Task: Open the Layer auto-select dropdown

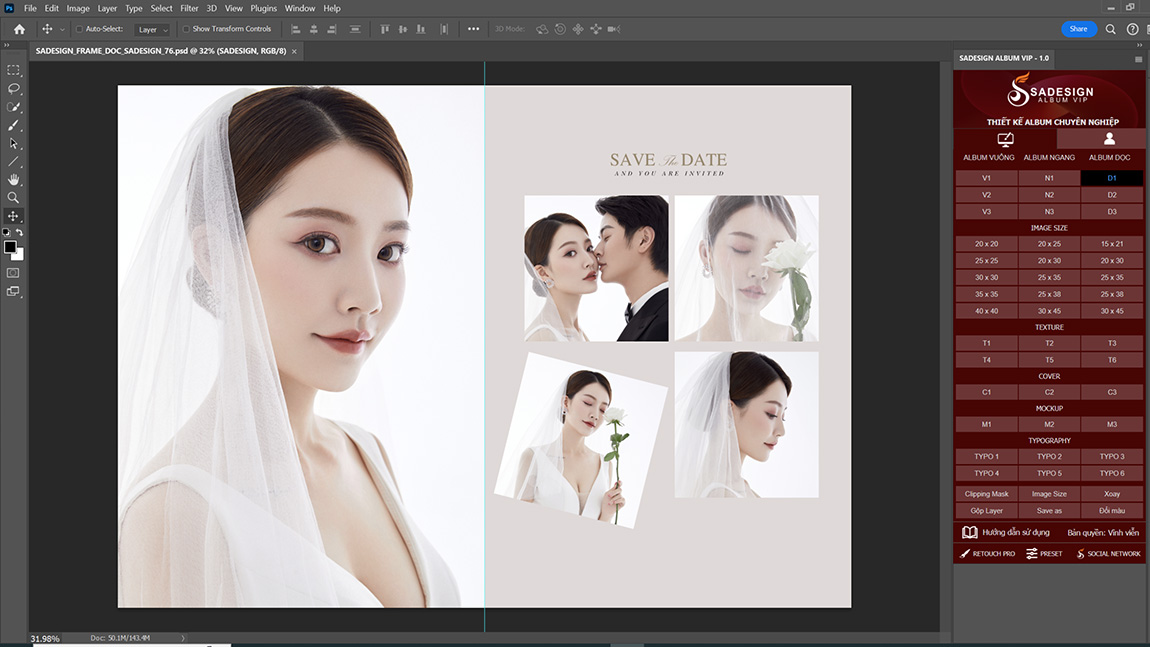Action: 152,29
